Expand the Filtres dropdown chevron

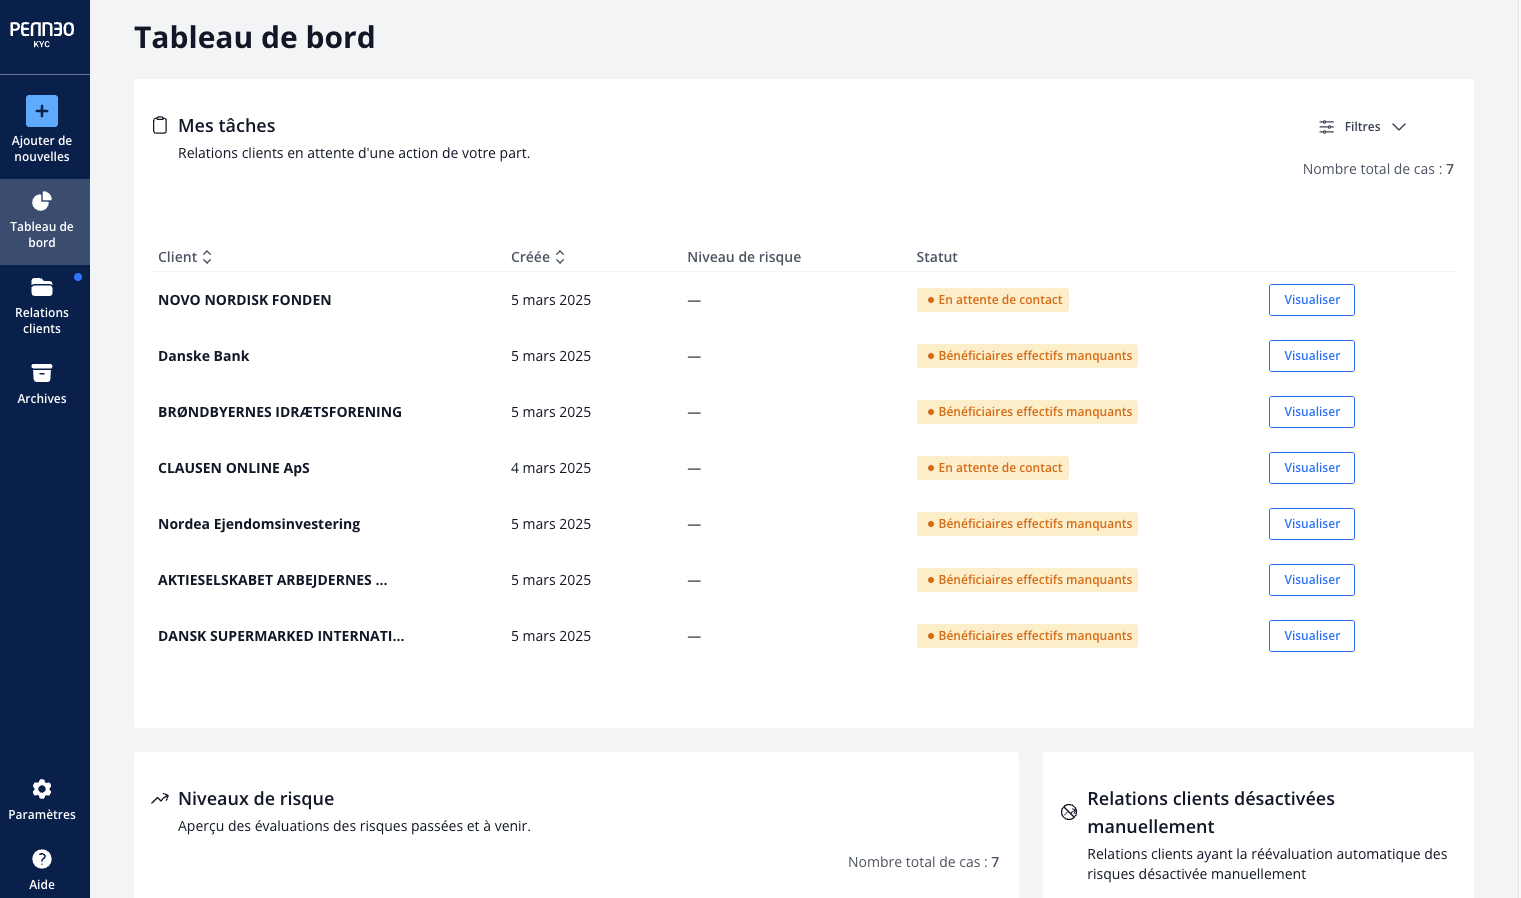(1399, 127)
